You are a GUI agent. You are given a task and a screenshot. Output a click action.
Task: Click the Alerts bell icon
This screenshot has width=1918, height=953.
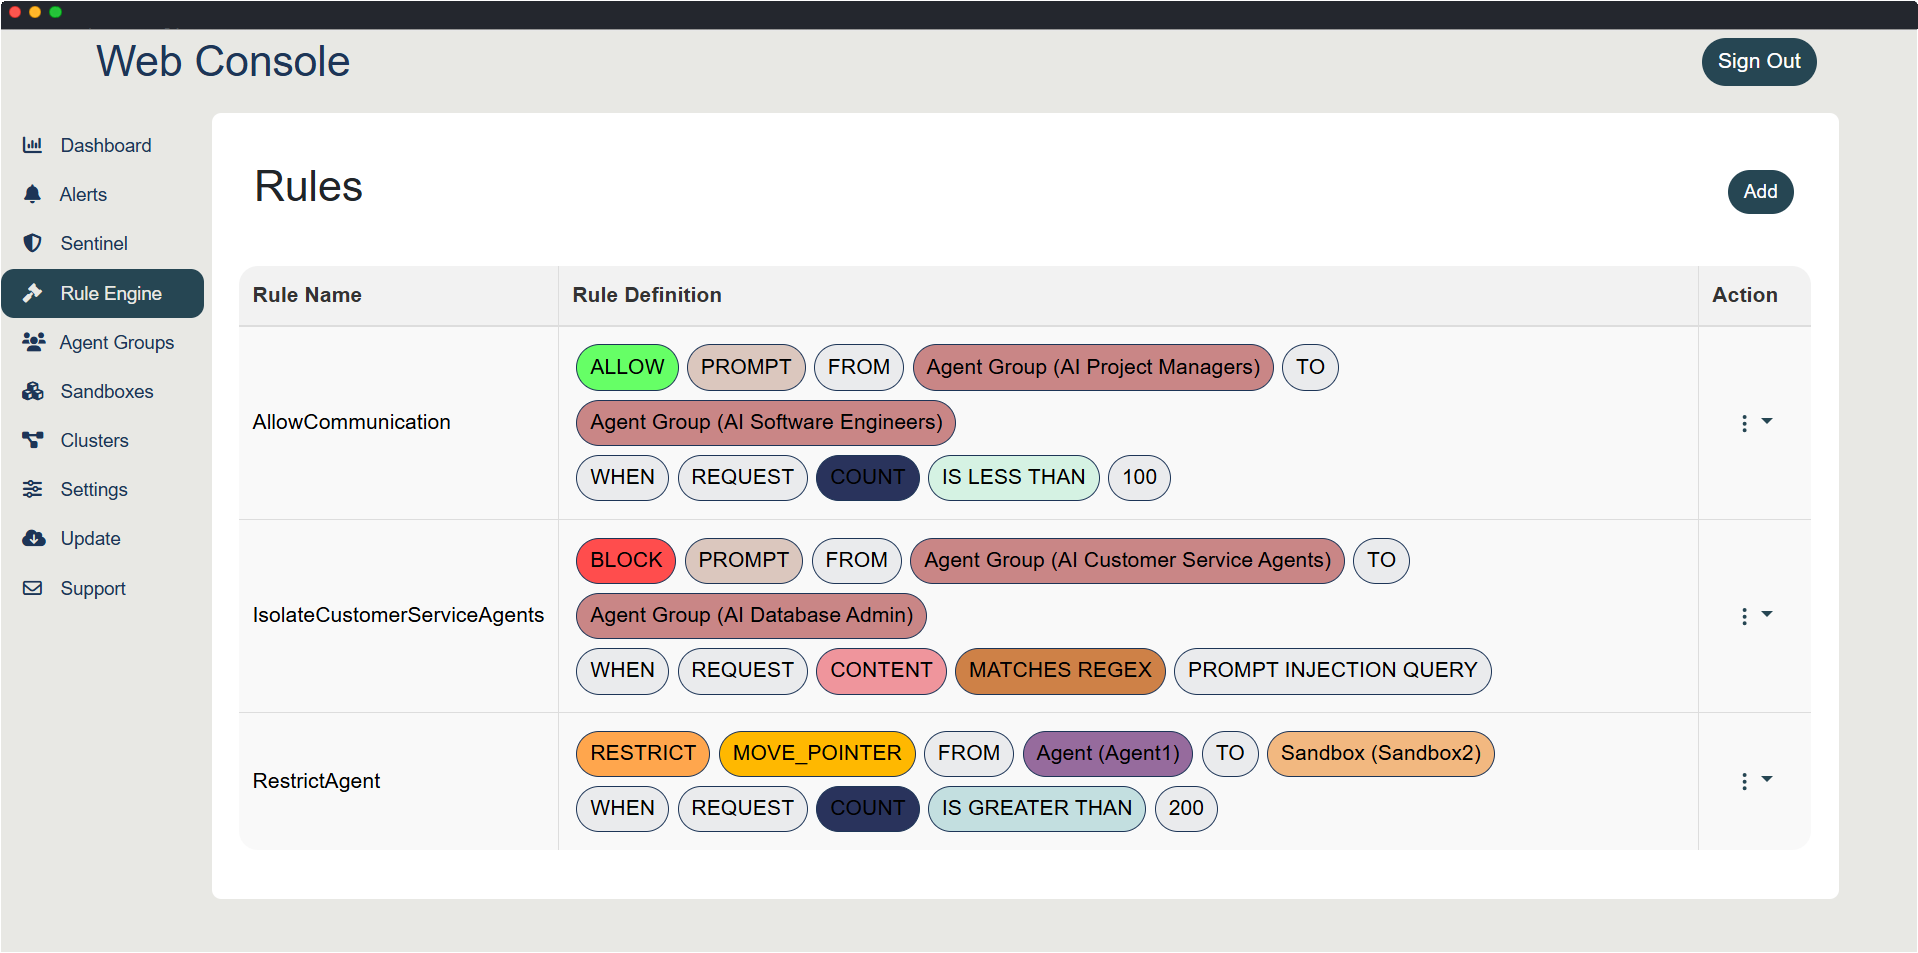click(33, 194)
